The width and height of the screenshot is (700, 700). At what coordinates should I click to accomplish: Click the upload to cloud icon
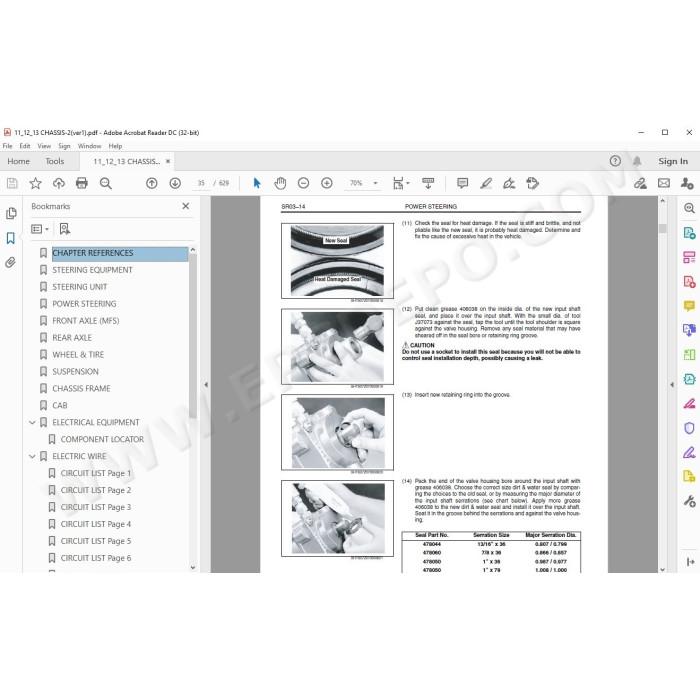tap(58, 183)
